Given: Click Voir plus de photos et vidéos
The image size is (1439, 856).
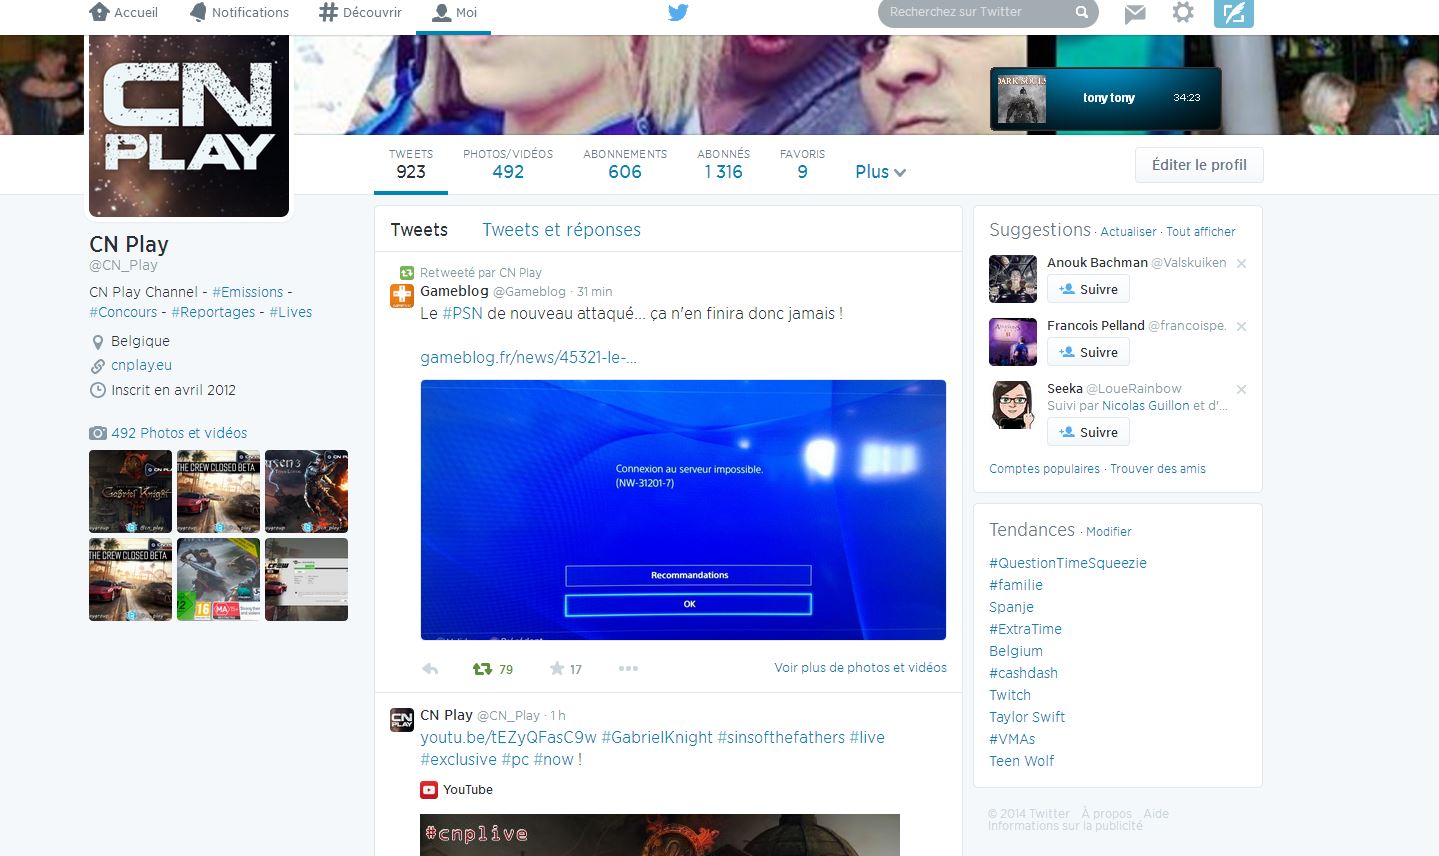Looking at the screenshot, I should [860, 668].
